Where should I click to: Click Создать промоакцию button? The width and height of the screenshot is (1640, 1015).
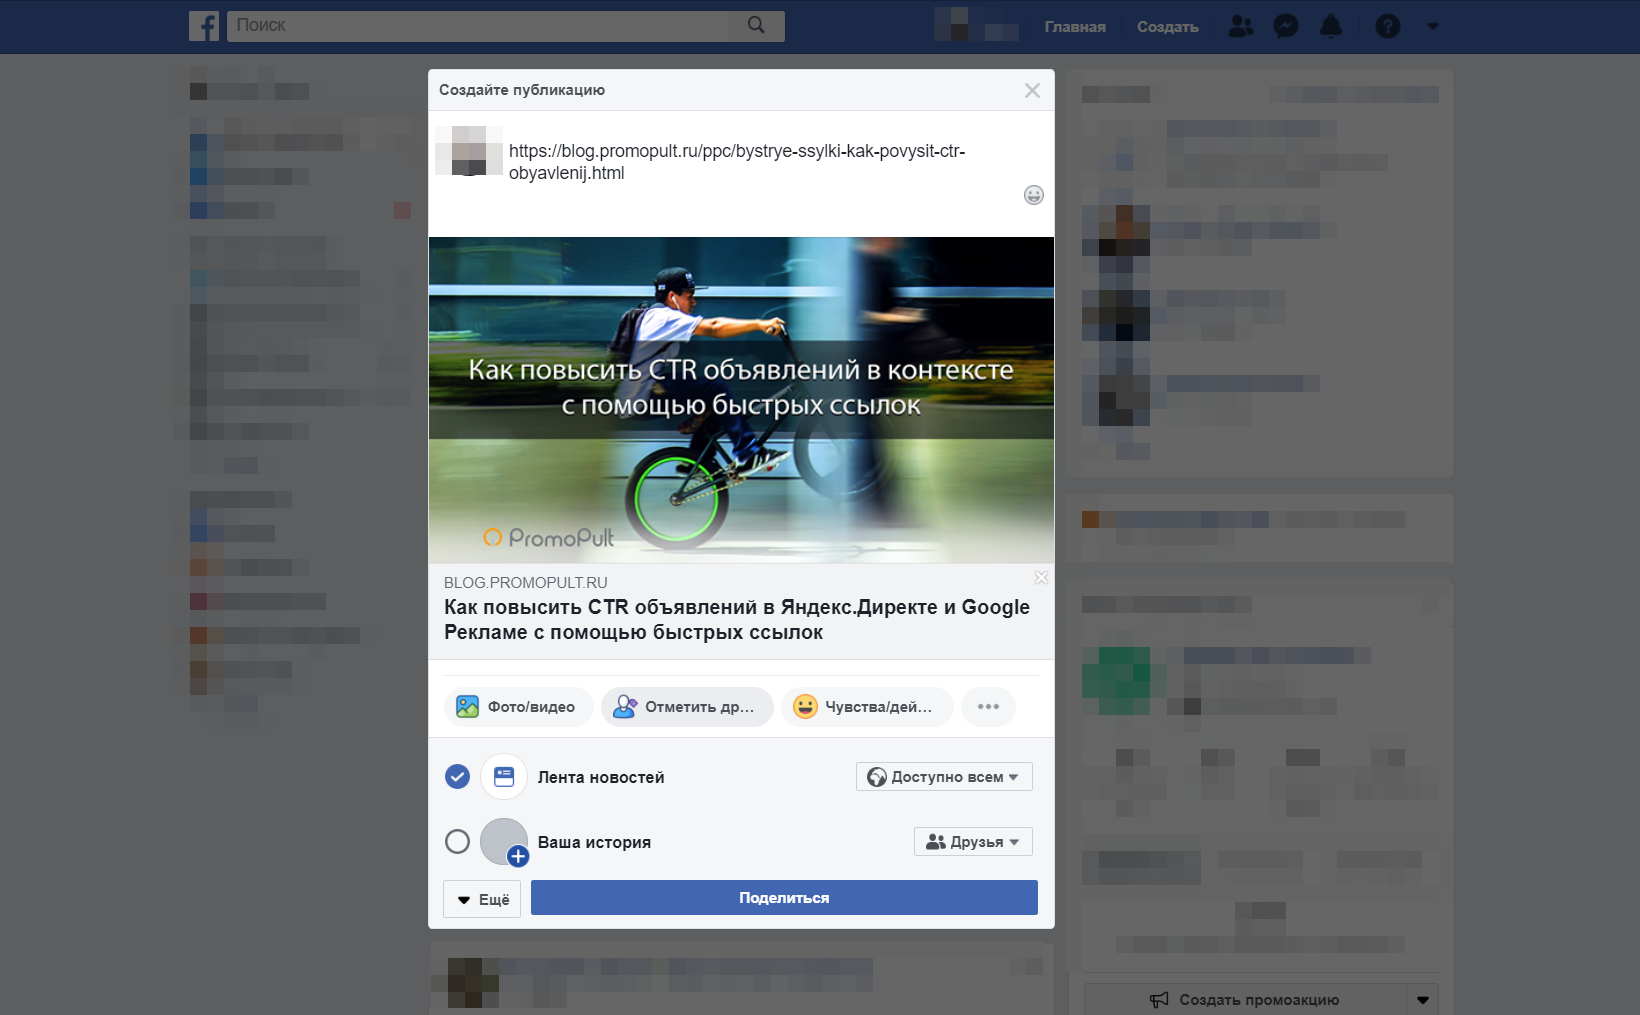(x=1245, y=1000)
